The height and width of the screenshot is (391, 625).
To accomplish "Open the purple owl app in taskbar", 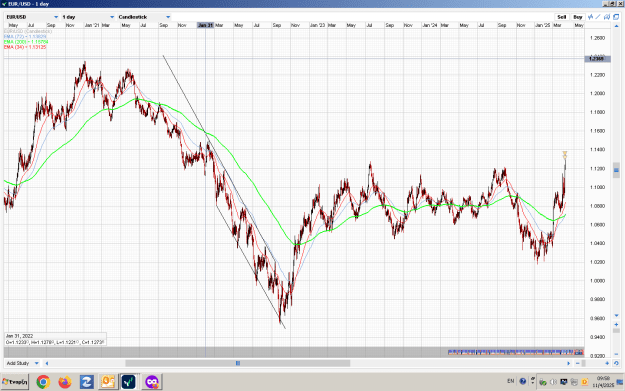I will [x=152, y=382].
